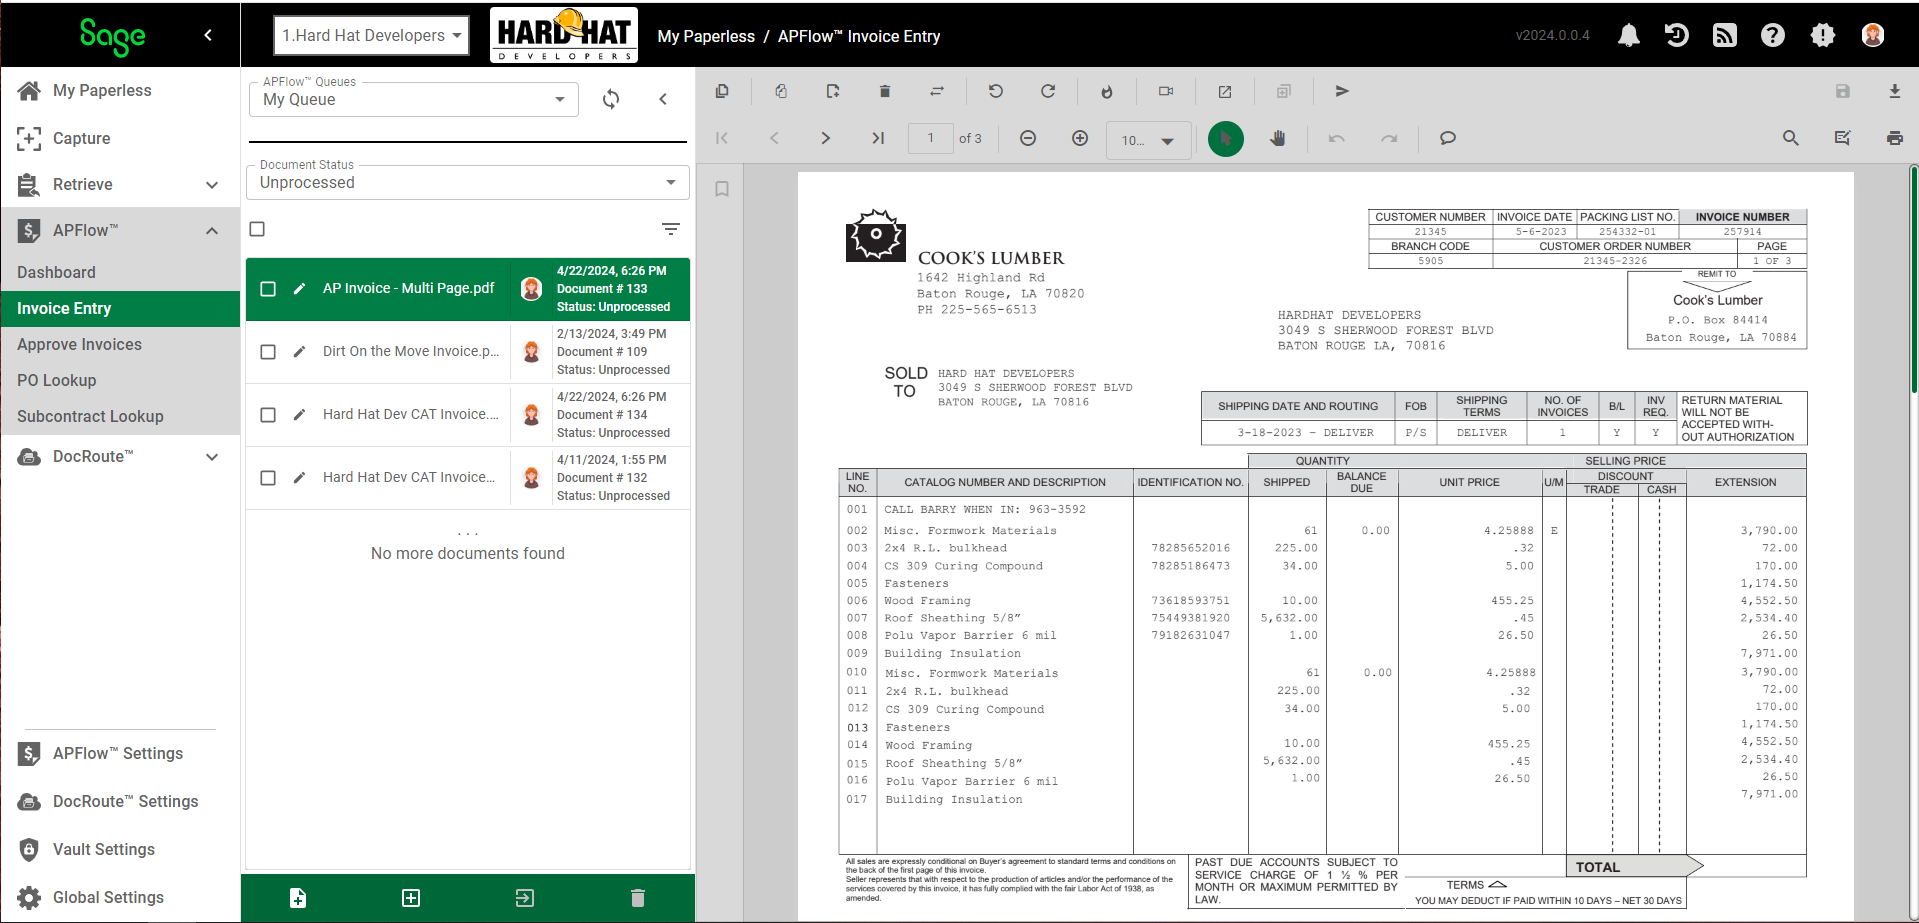
Task: Open the 1.Hard Hat Developers company dropdown
Action: click(371, 36)
